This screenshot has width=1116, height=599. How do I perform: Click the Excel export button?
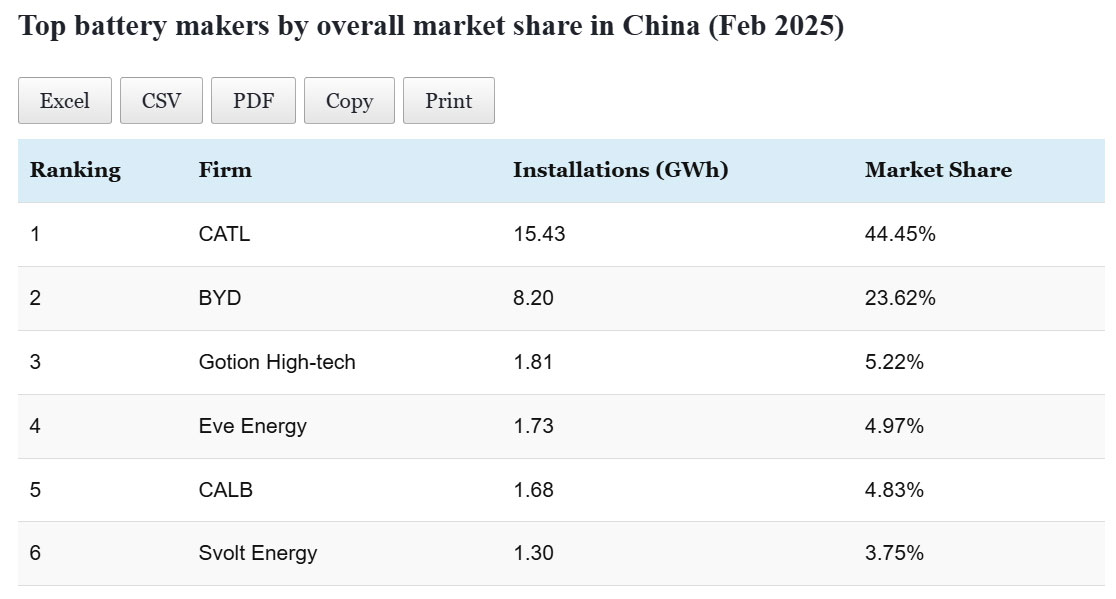pyautogui.click(x=65, y=101)
